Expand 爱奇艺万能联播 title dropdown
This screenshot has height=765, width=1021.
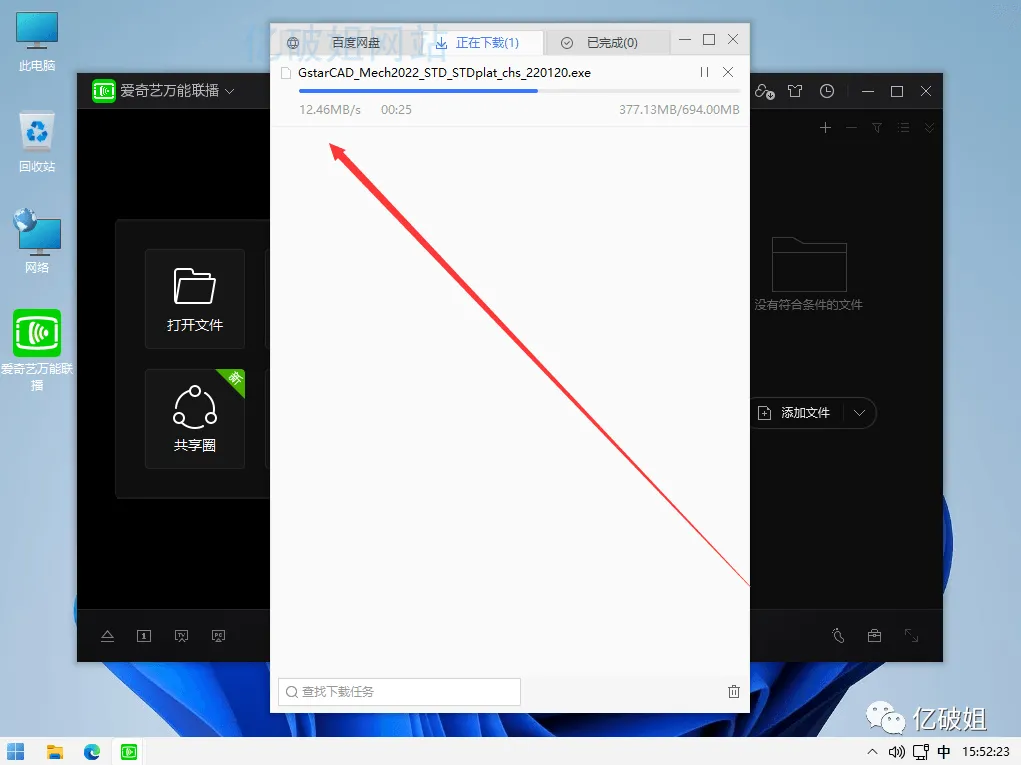229,91
